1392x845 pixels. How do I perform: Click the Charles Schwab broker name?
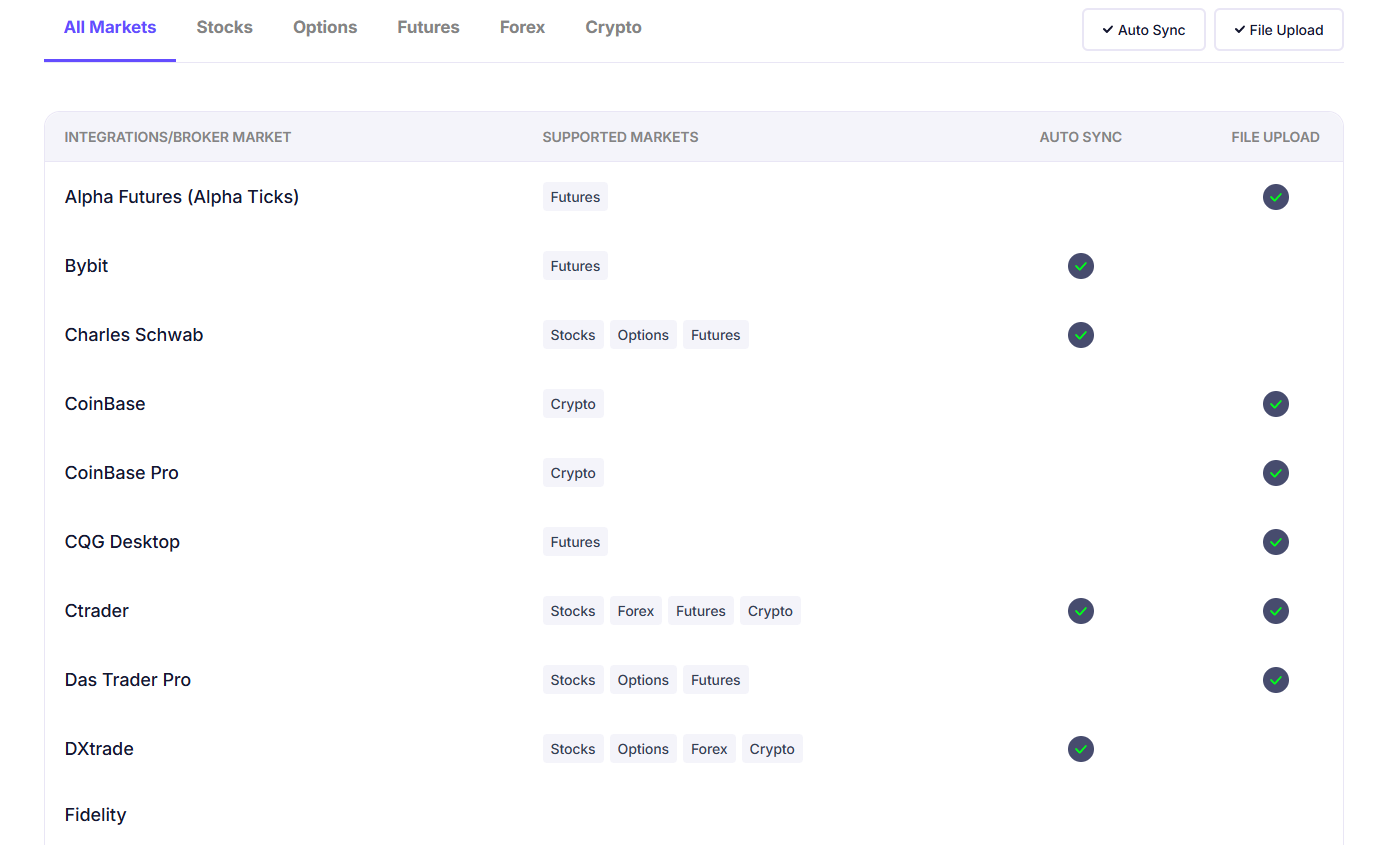coord(134,335)
